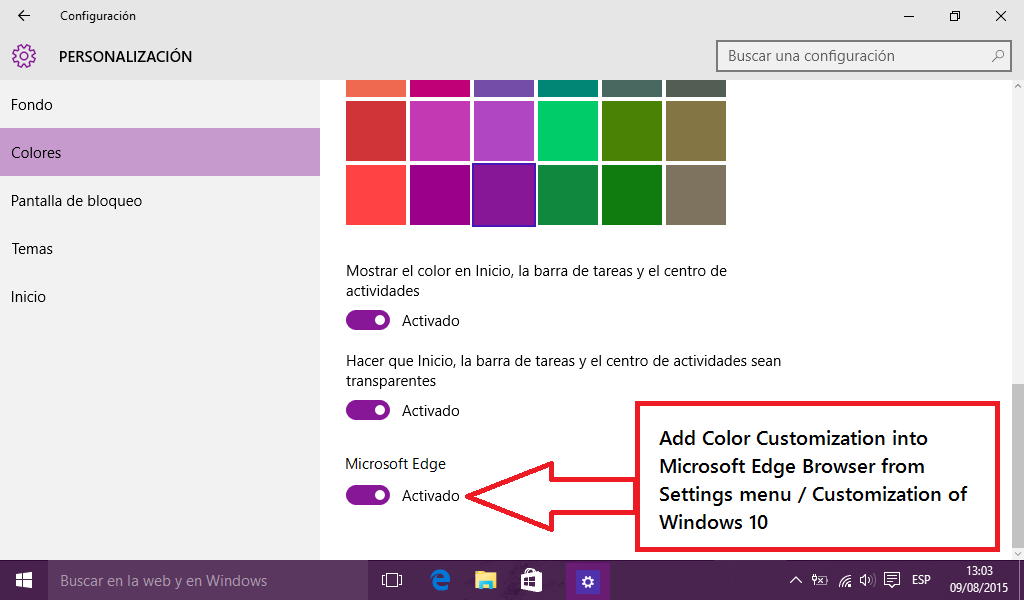Click the 'Microsoft Edge' setting label
The image size is (1024, 600).
396,464
